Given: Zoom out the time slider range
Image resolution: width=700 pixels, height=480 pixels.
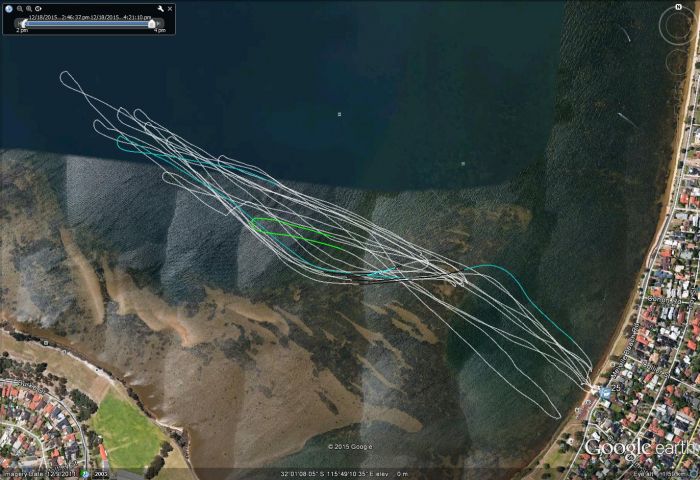Looking at the screenshot, I should coord(18,8).
